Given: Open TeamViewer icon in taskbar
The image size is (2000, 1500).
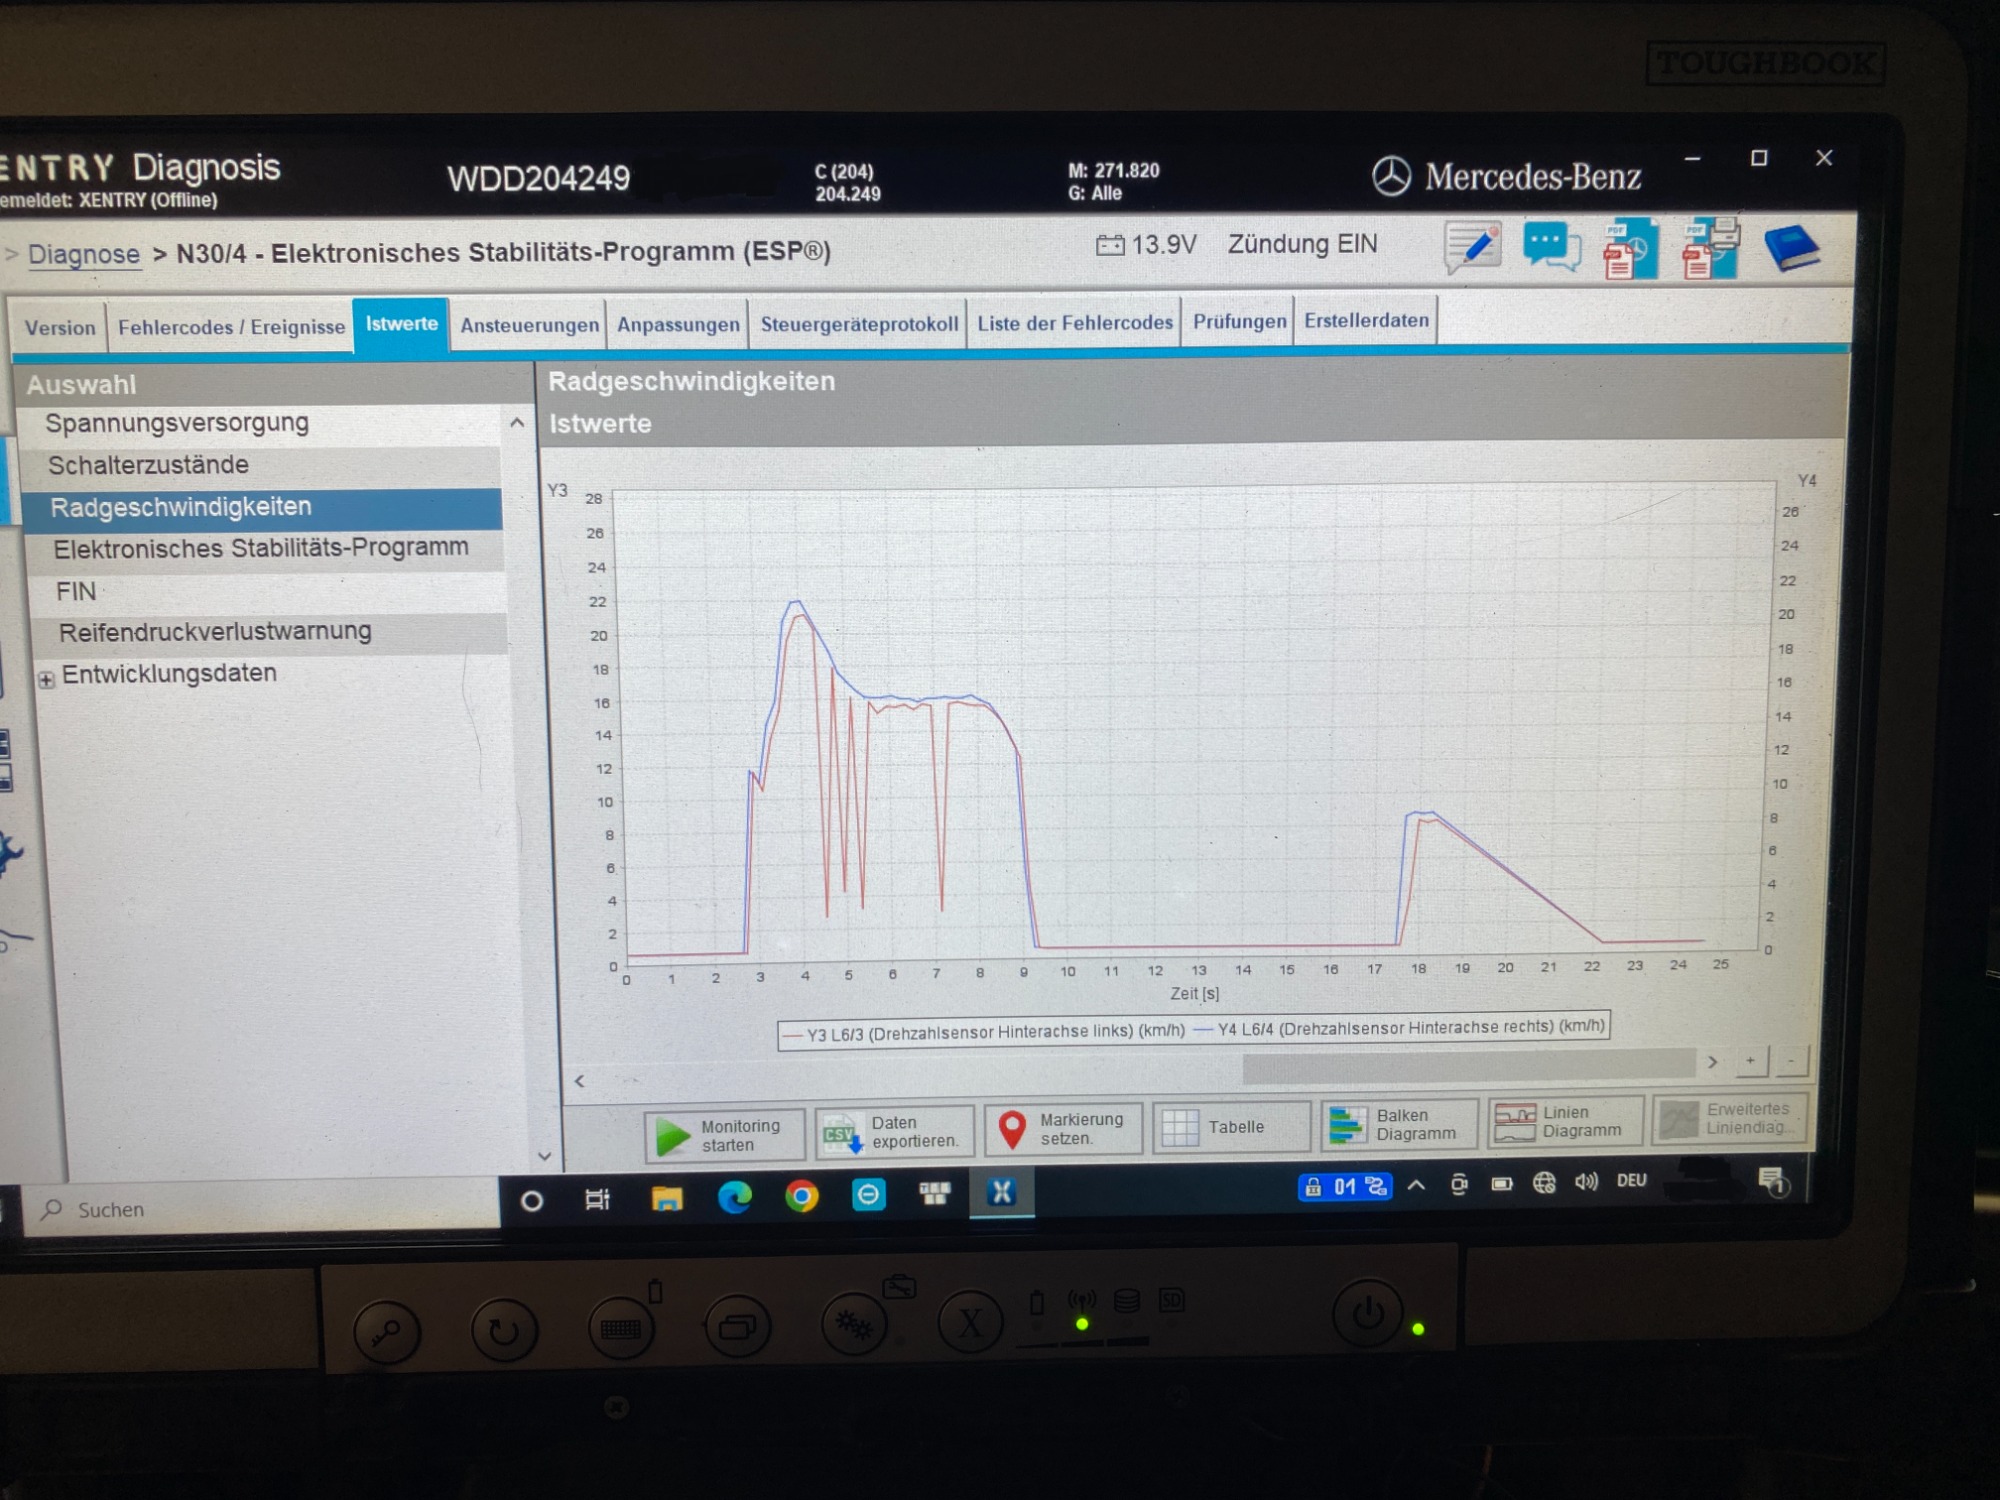Looking at the screenshot, I should (869, 1195).
